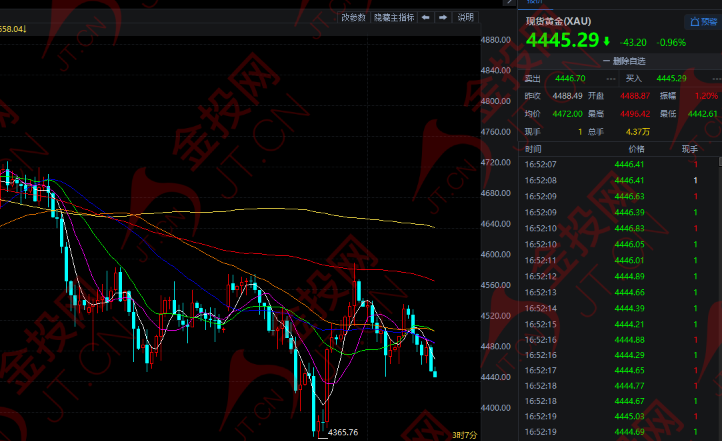Click the chart low label 4365.76
Image resolution: width=722 pixels, height=441 pixels.
(343, 432)
